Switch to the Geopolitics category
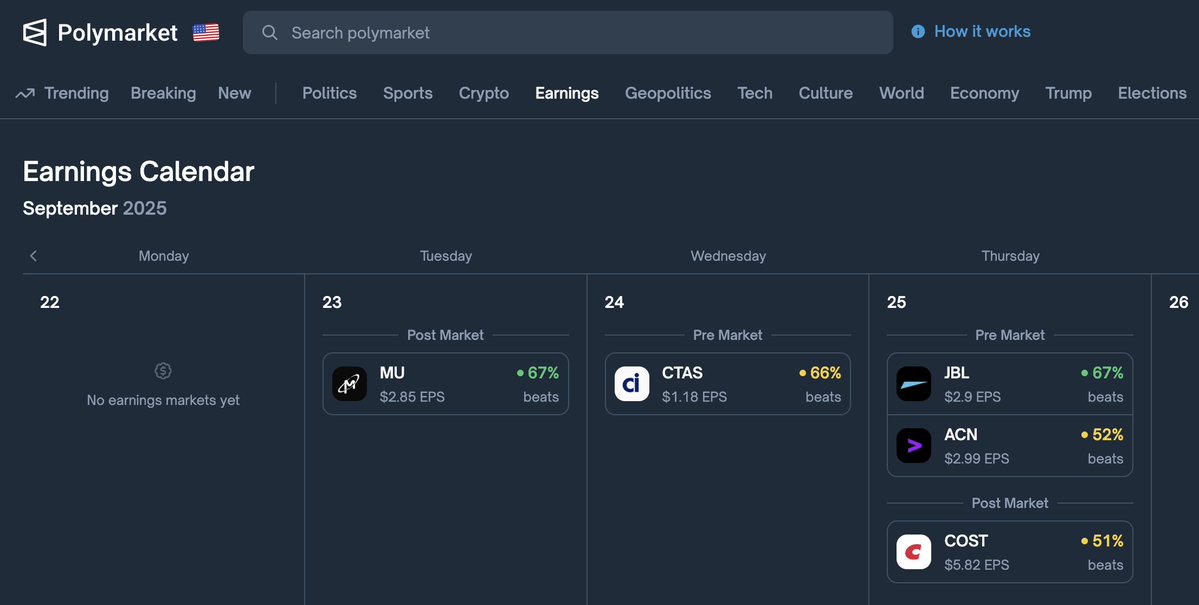1199x605 pixels. point(668,93)
